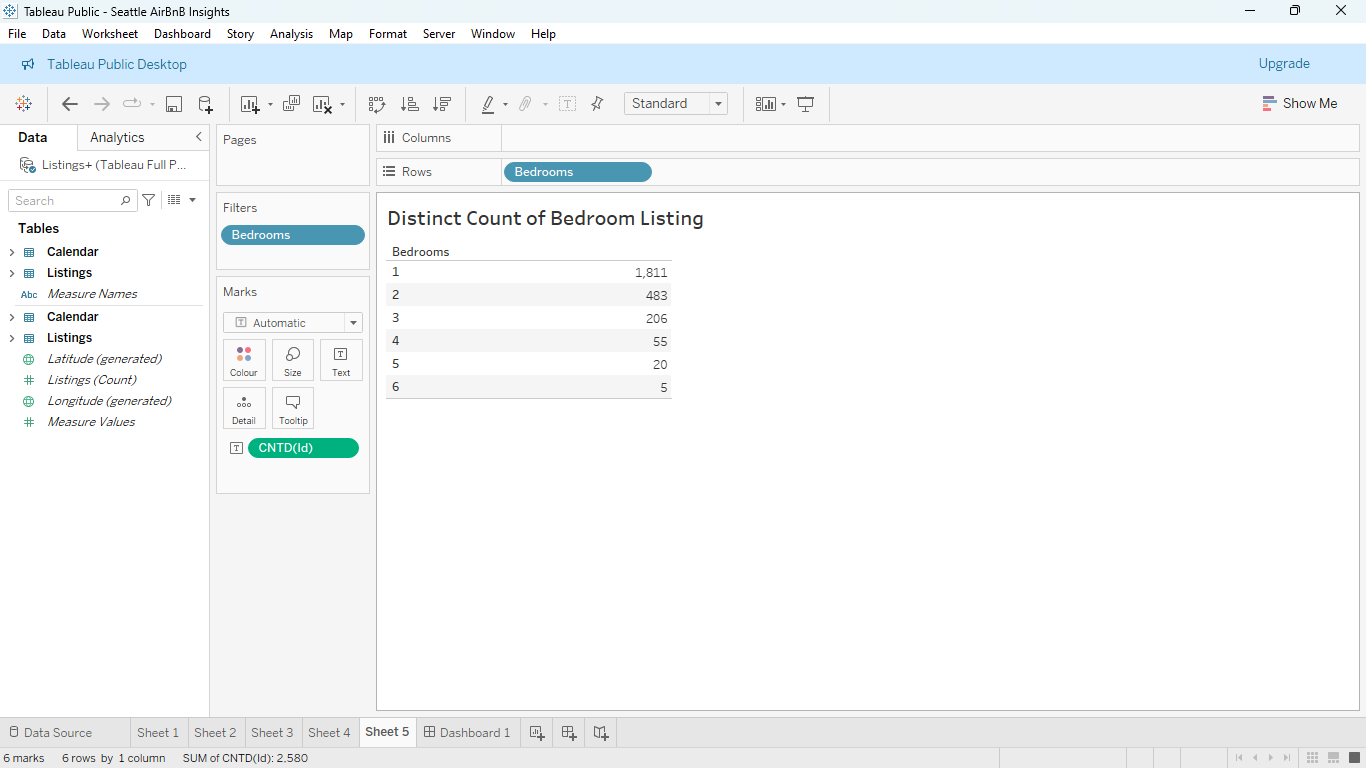
Task: Start Presentation Mode
Action: click(806, 104)
